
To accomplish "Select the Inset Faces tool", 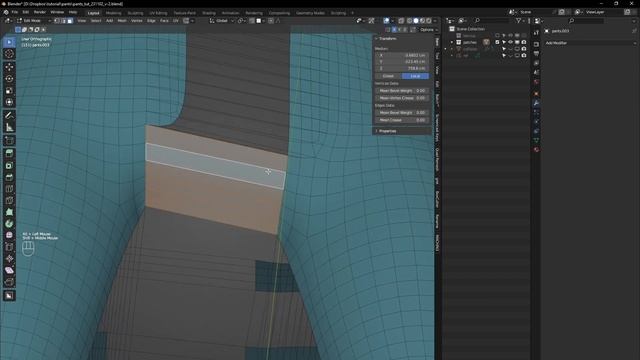I will 9,165.
